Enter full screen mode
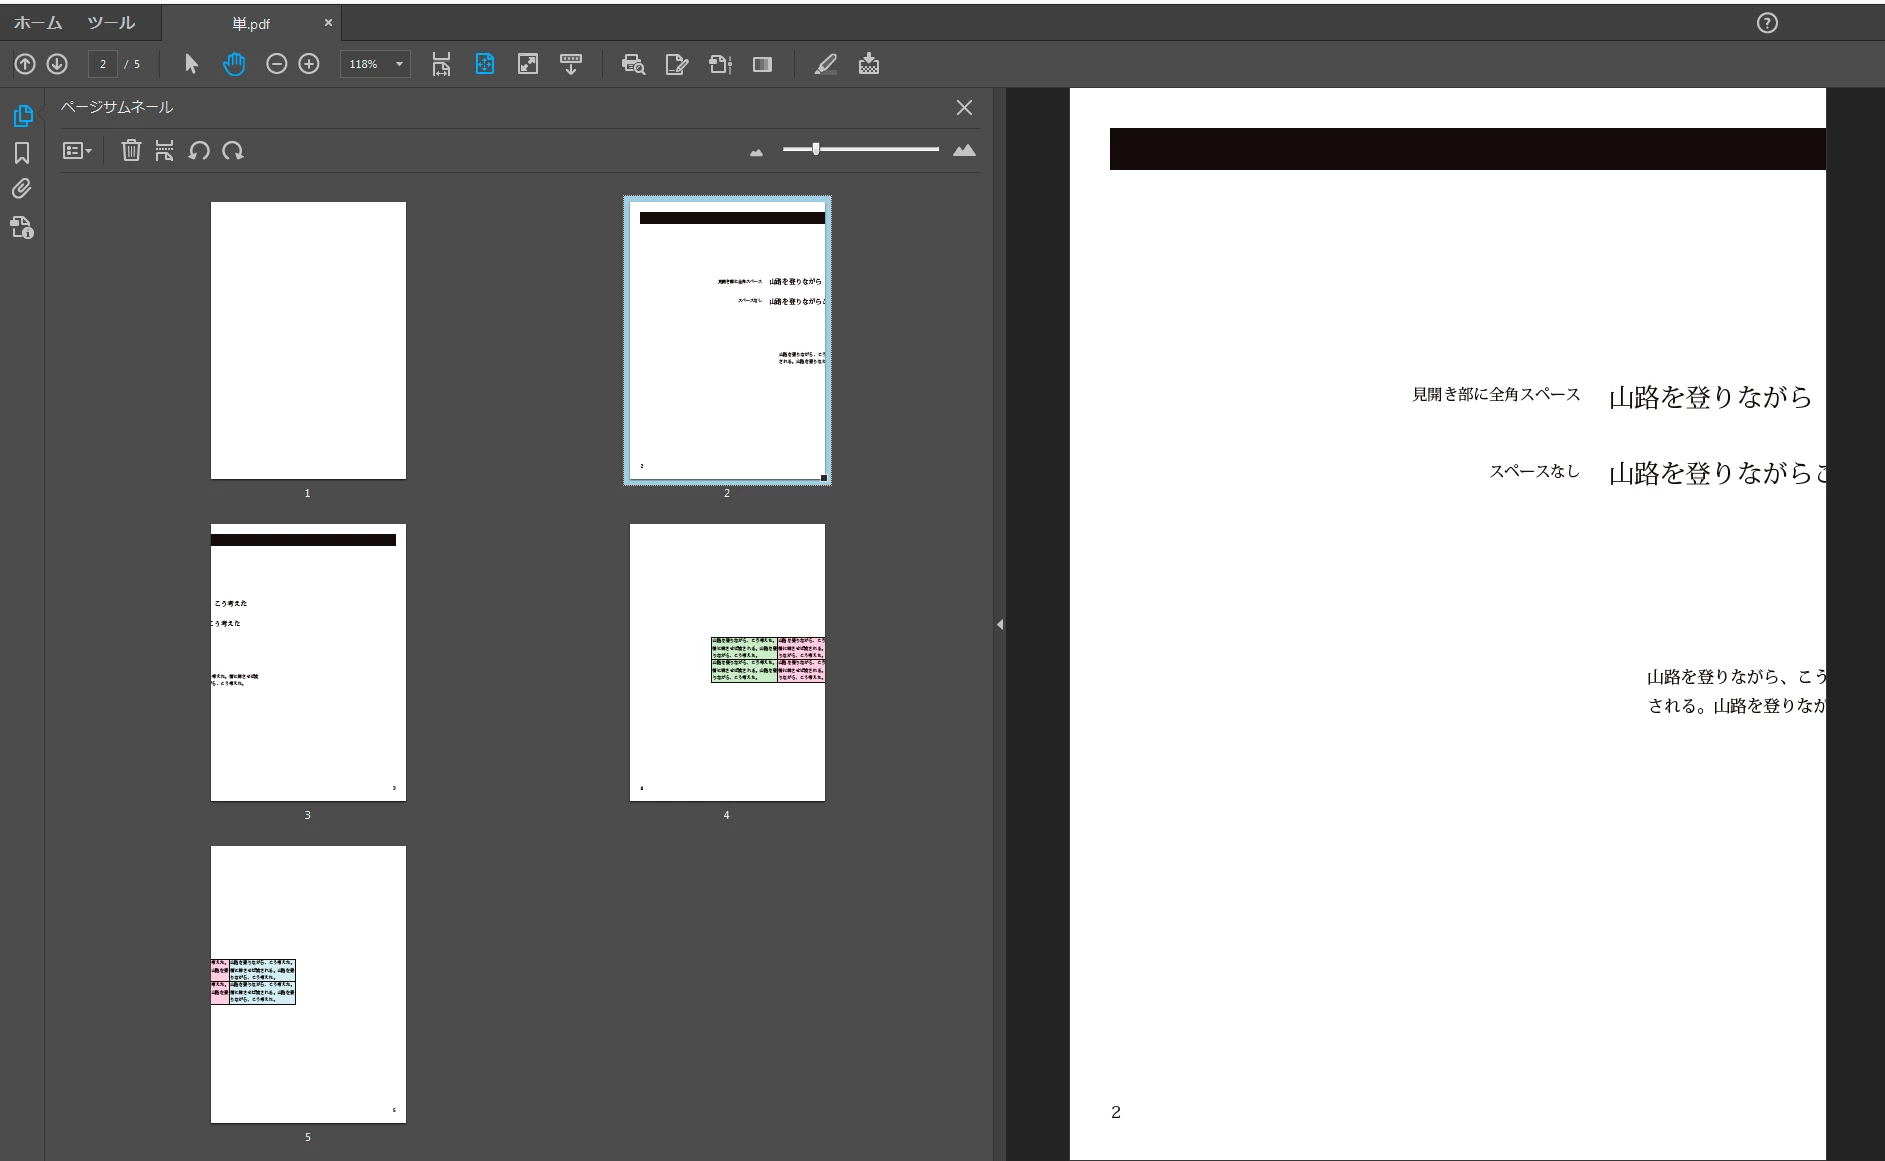The image size is (1885, 1161). coord(528,64)
